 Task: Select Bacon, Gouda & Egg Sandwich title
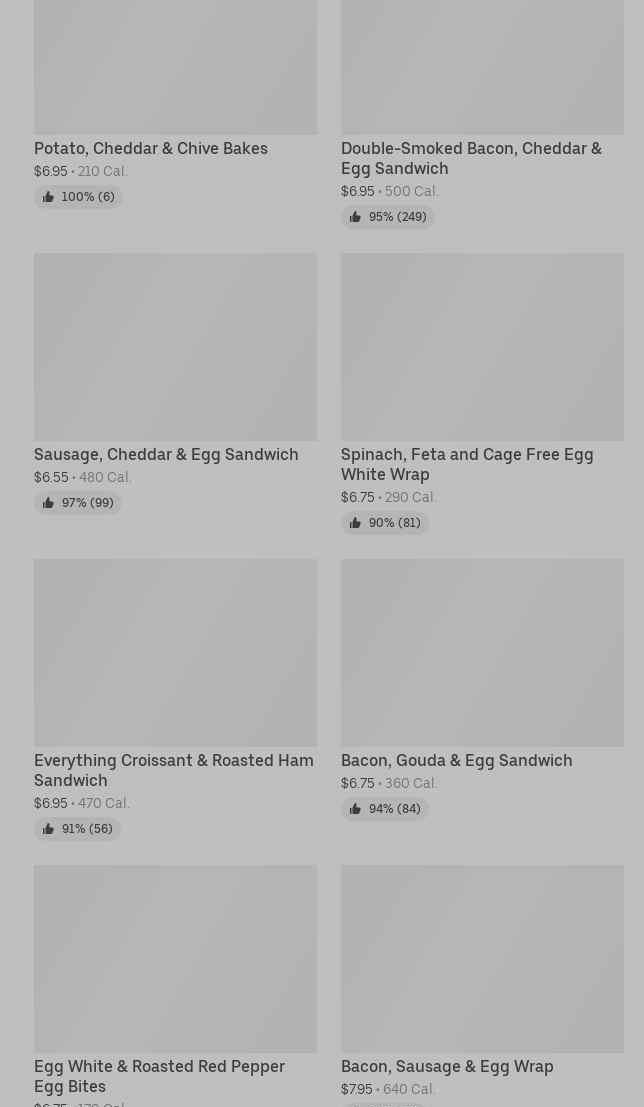tap(457, 760)
